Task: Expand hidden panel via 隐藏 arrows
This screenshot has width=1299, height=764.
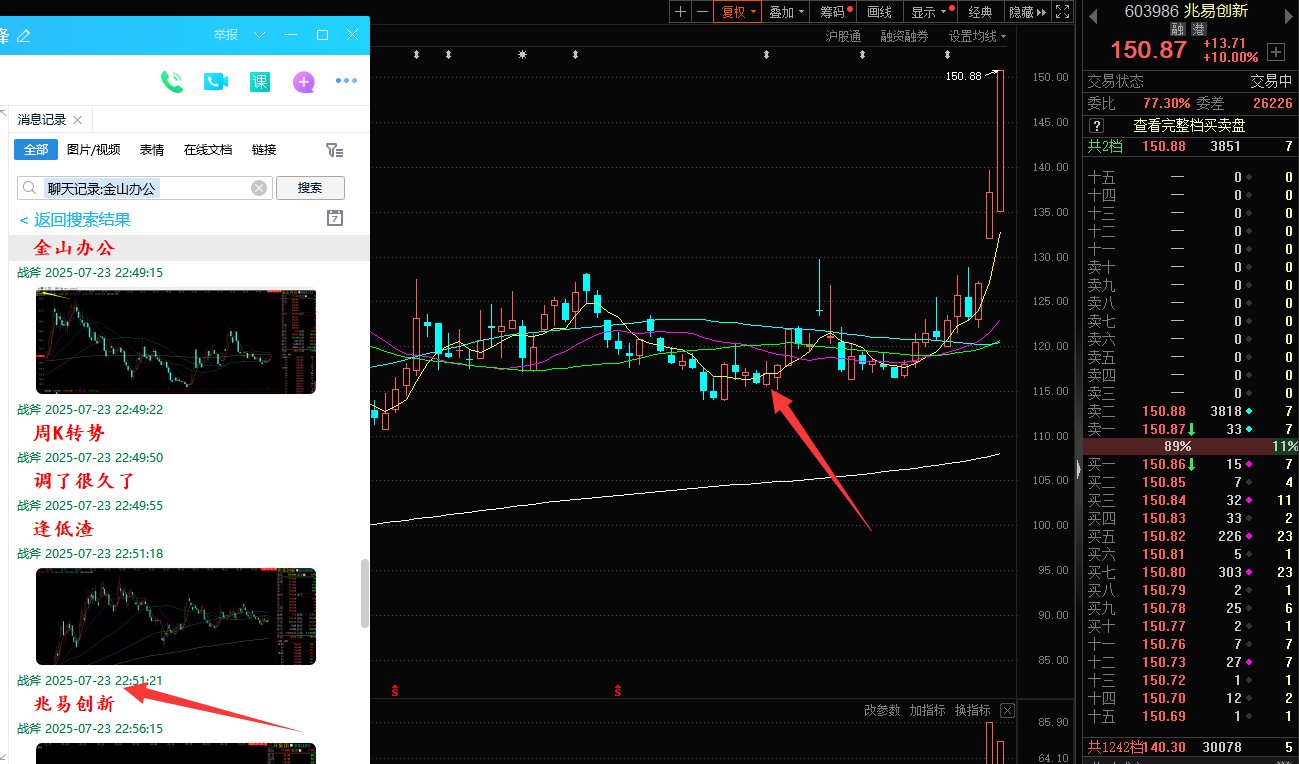Action: pos(1028,12)
